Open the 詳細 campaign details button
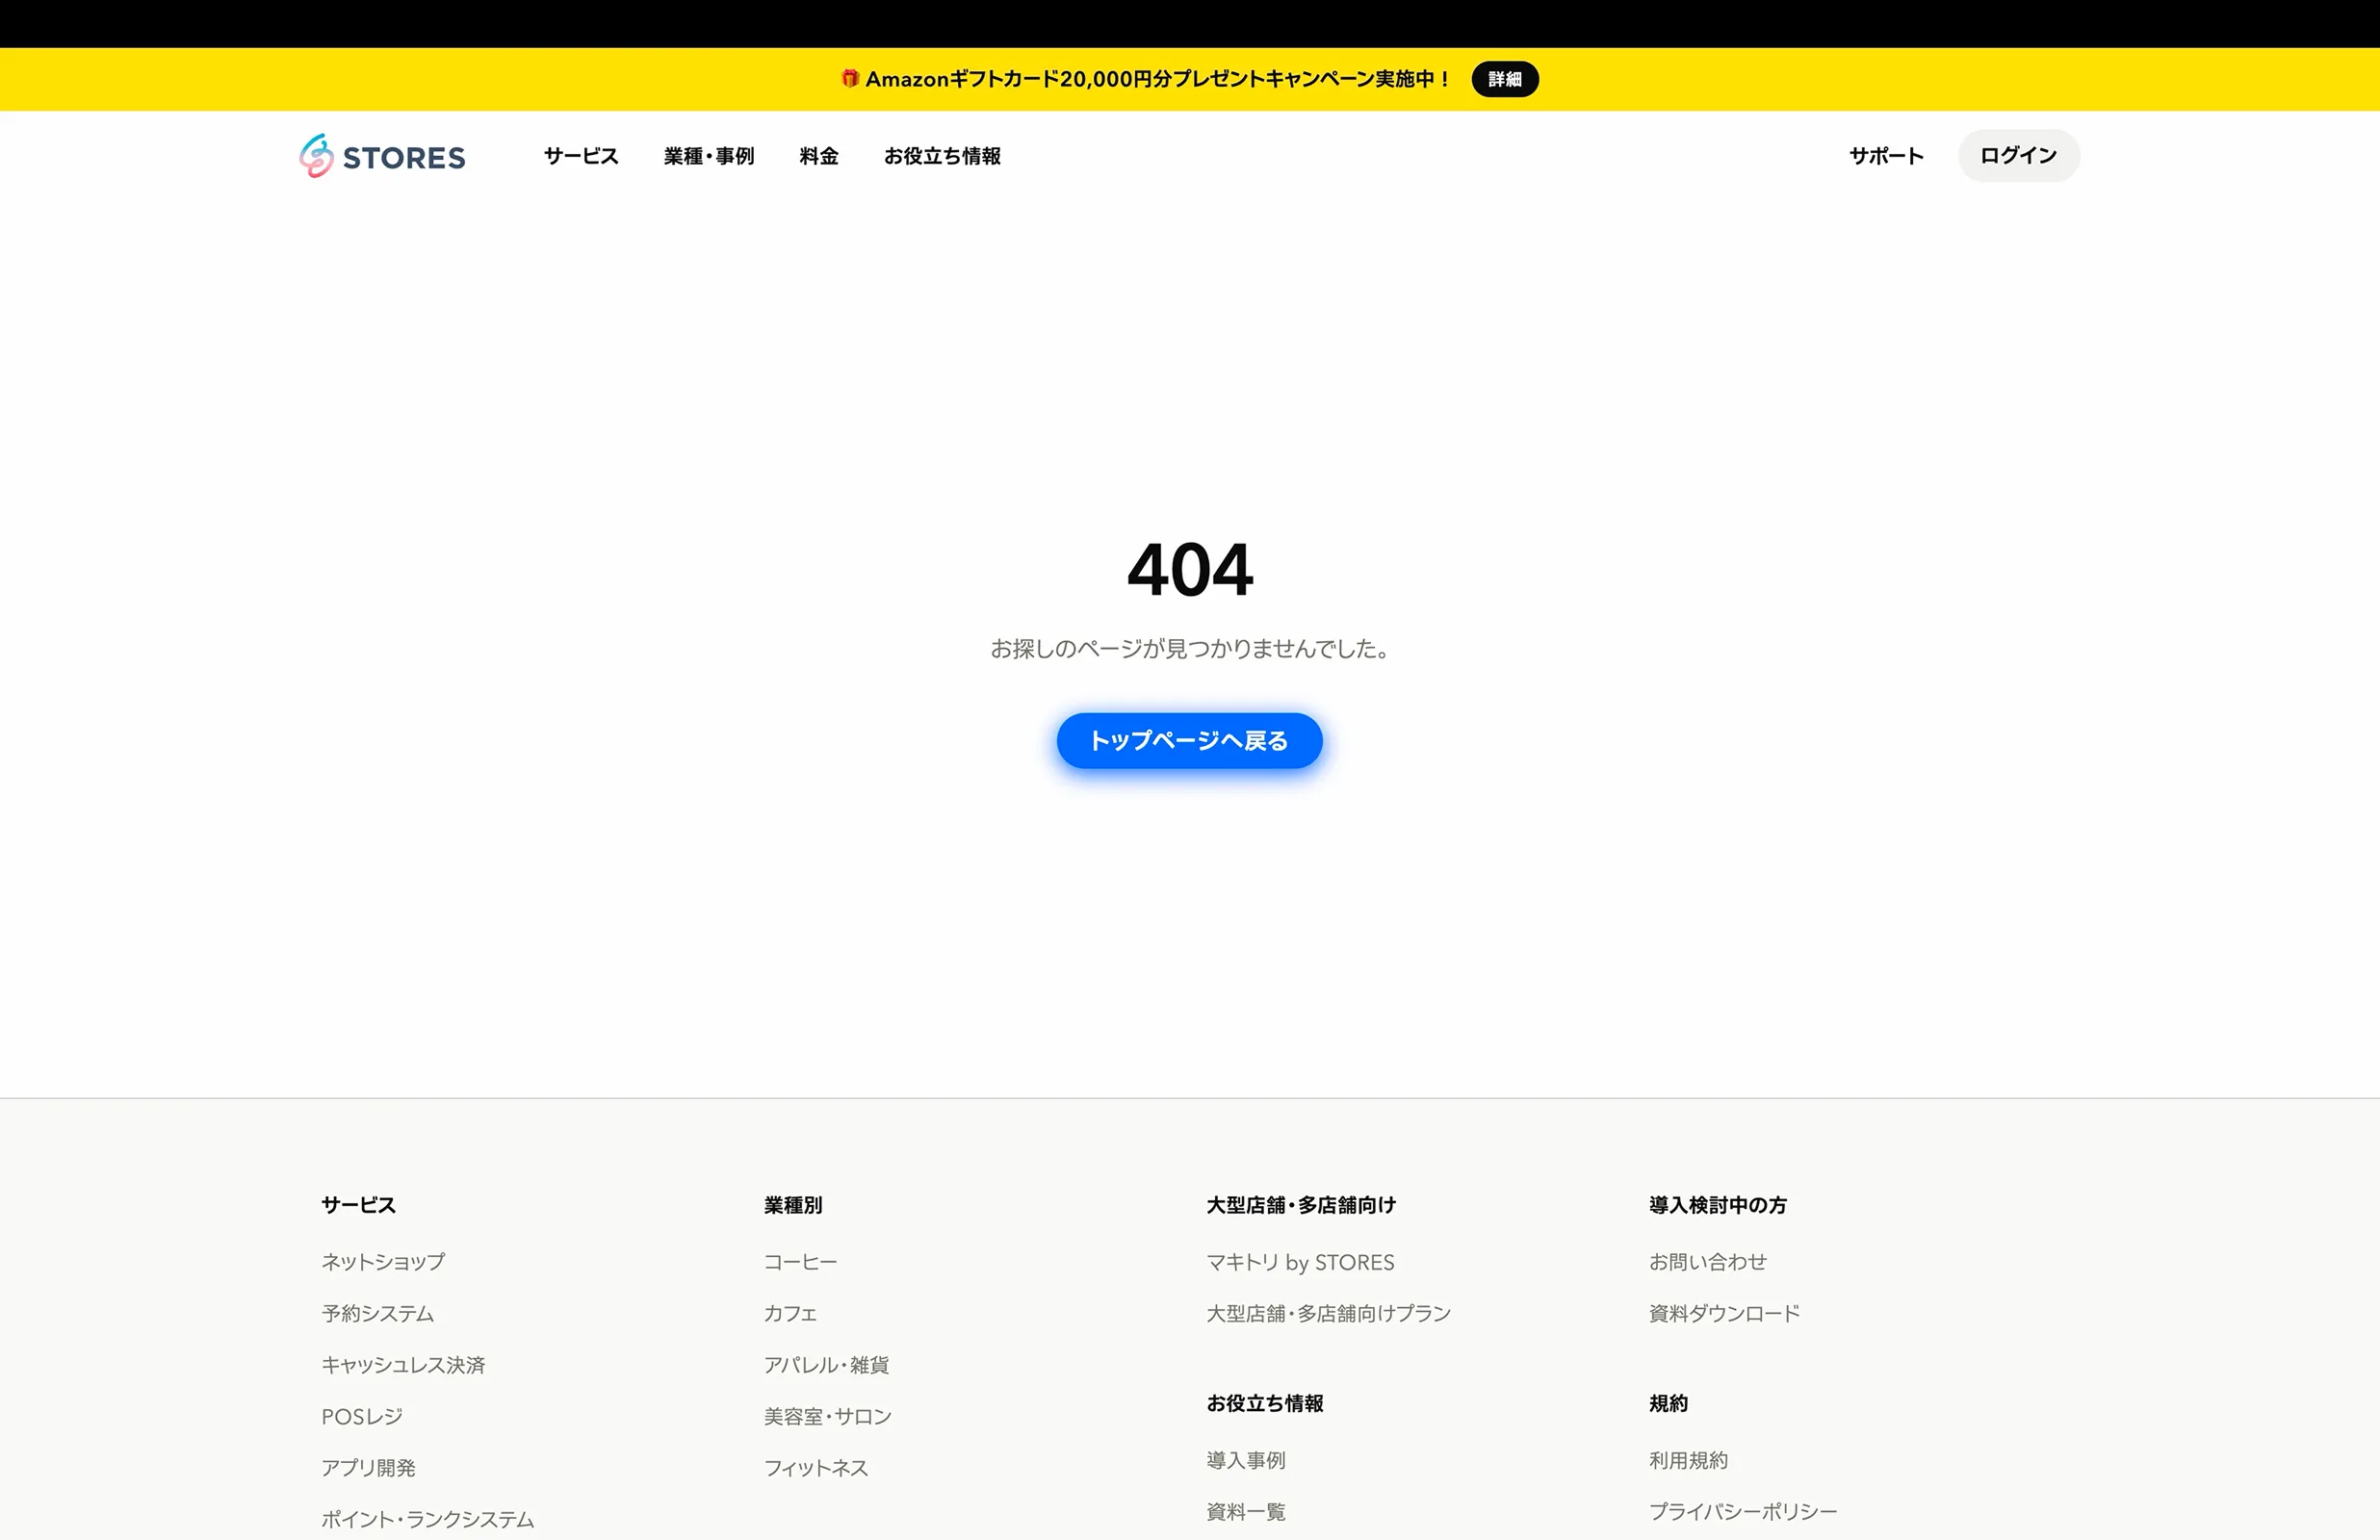Screen dimensions: 2380x1540 tap(1504, 79)
